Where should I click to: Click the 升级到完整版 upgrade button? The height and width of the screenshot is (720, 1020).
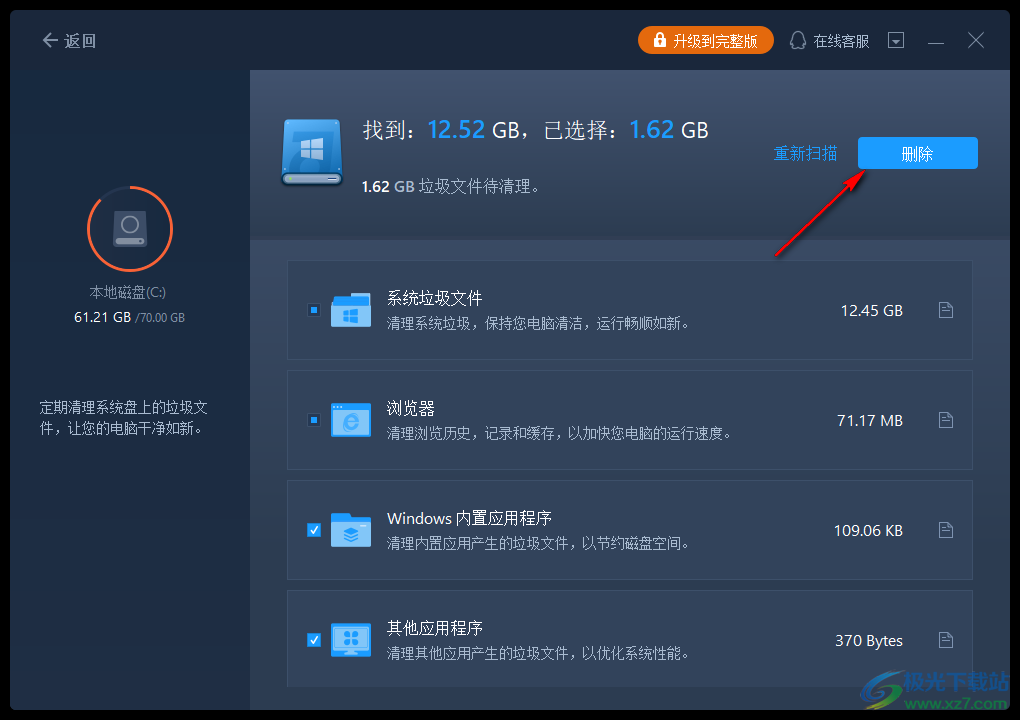706,40
